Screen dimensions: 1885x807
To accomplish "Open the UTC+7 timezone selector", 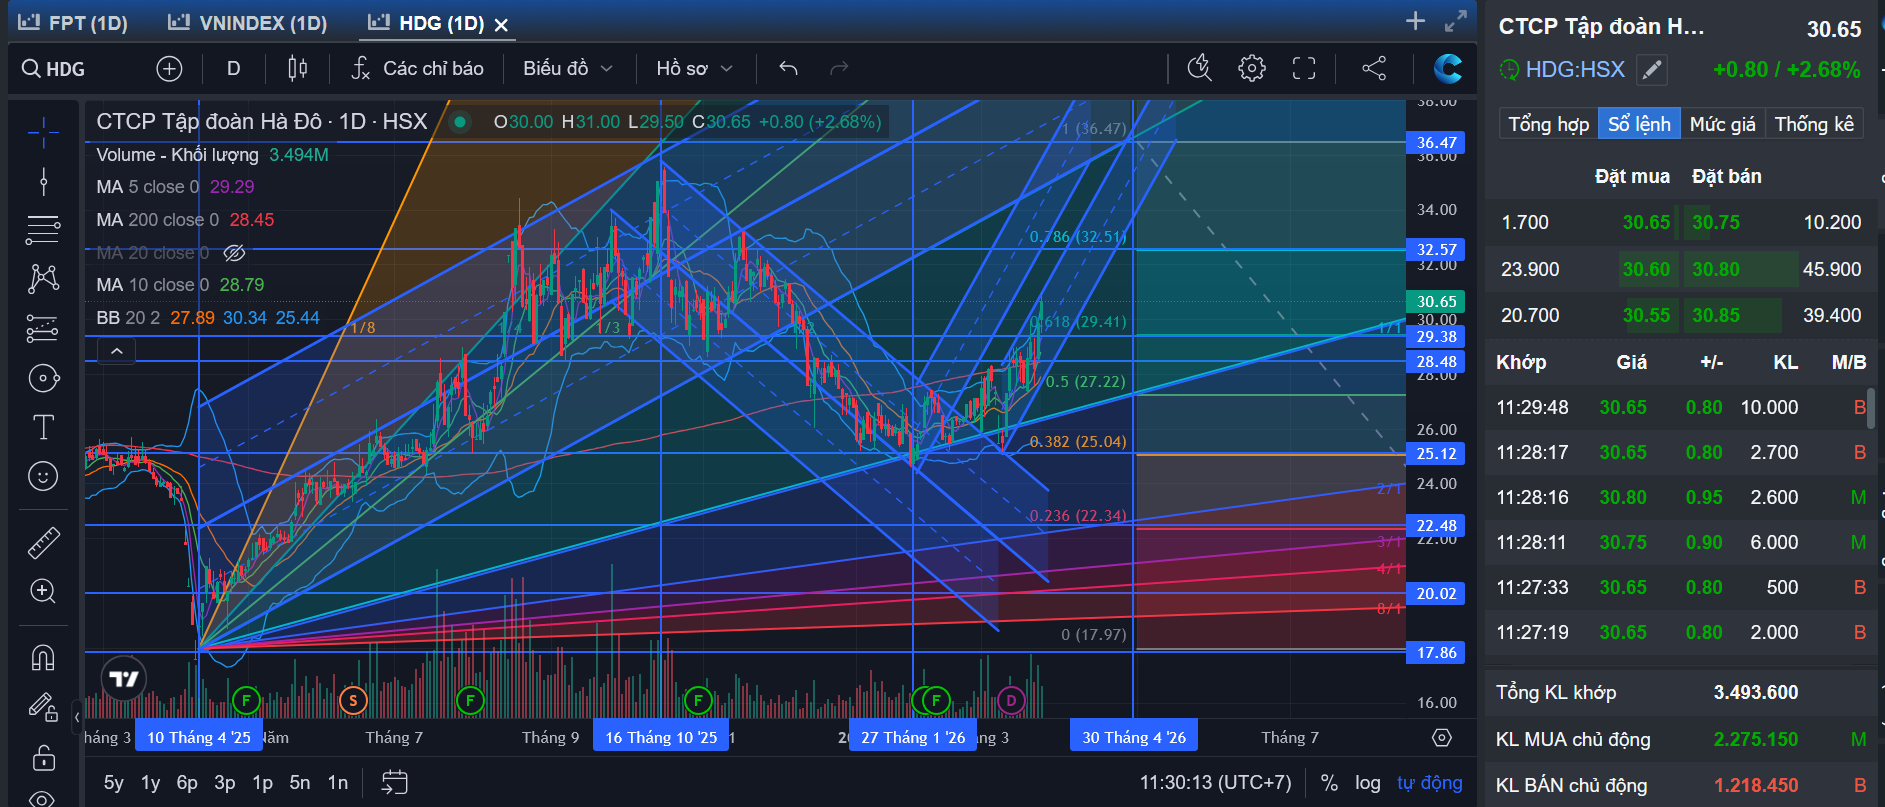I will [1216, 782].
